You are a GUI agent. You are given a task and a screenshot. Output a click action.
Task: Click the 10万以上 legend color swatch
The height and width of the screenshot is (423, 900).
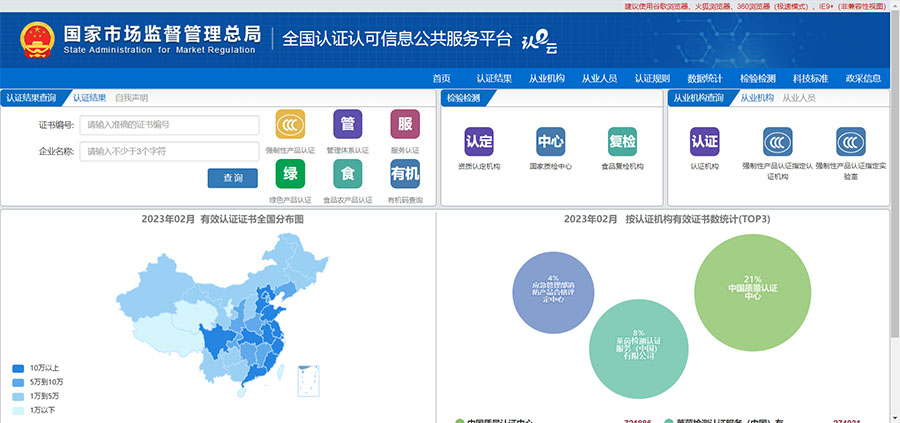(18, 368)
